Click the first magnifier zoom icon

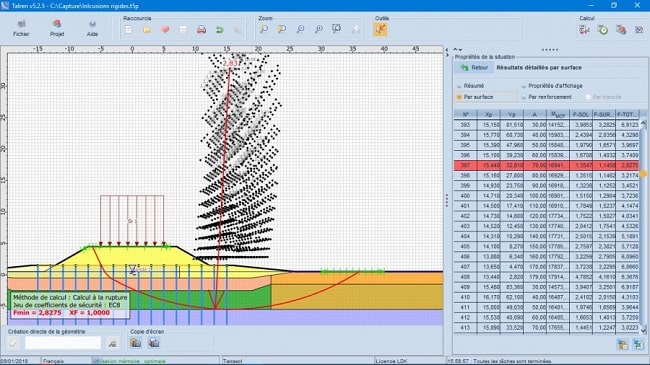tap(264, 29)
